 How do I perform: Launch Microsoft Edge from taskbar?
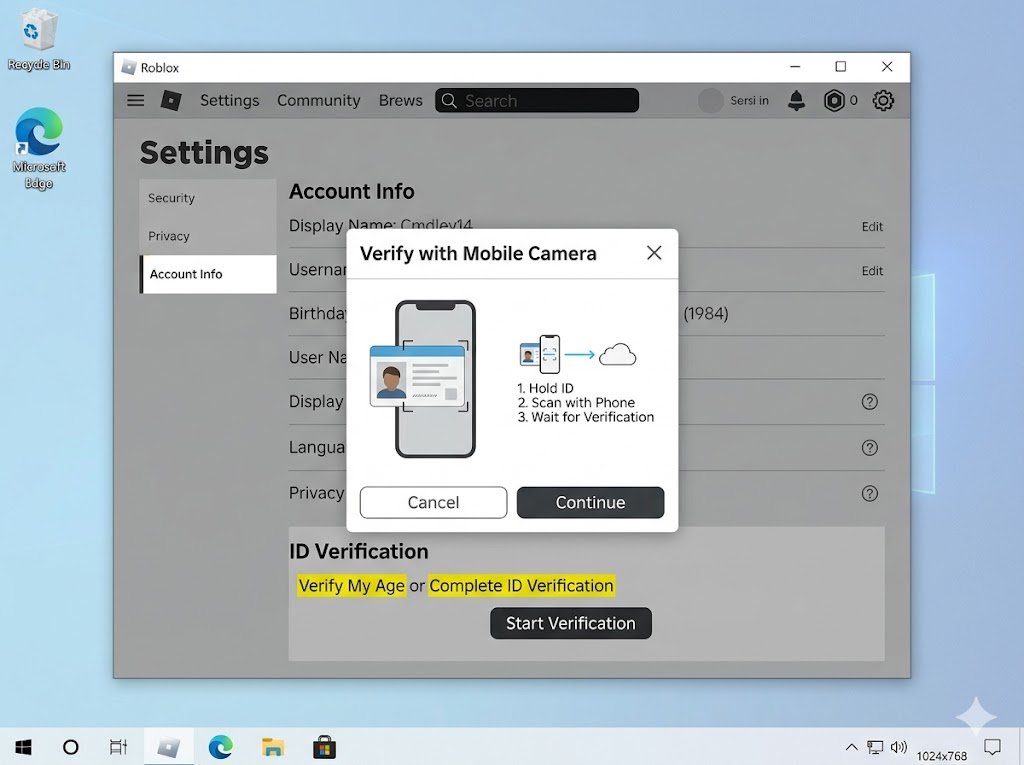click(x=221, y=747)
